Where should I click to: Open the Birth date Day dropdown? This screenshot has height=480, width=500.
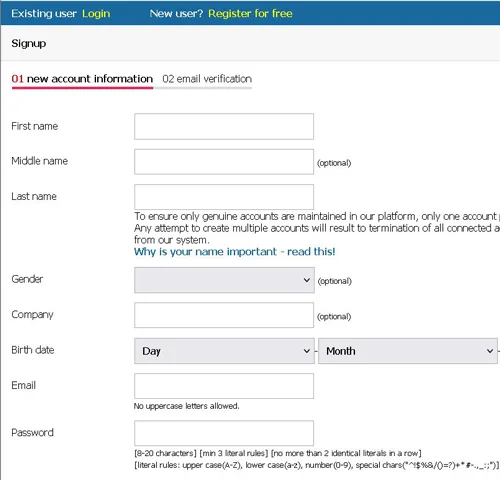[224, 351]
